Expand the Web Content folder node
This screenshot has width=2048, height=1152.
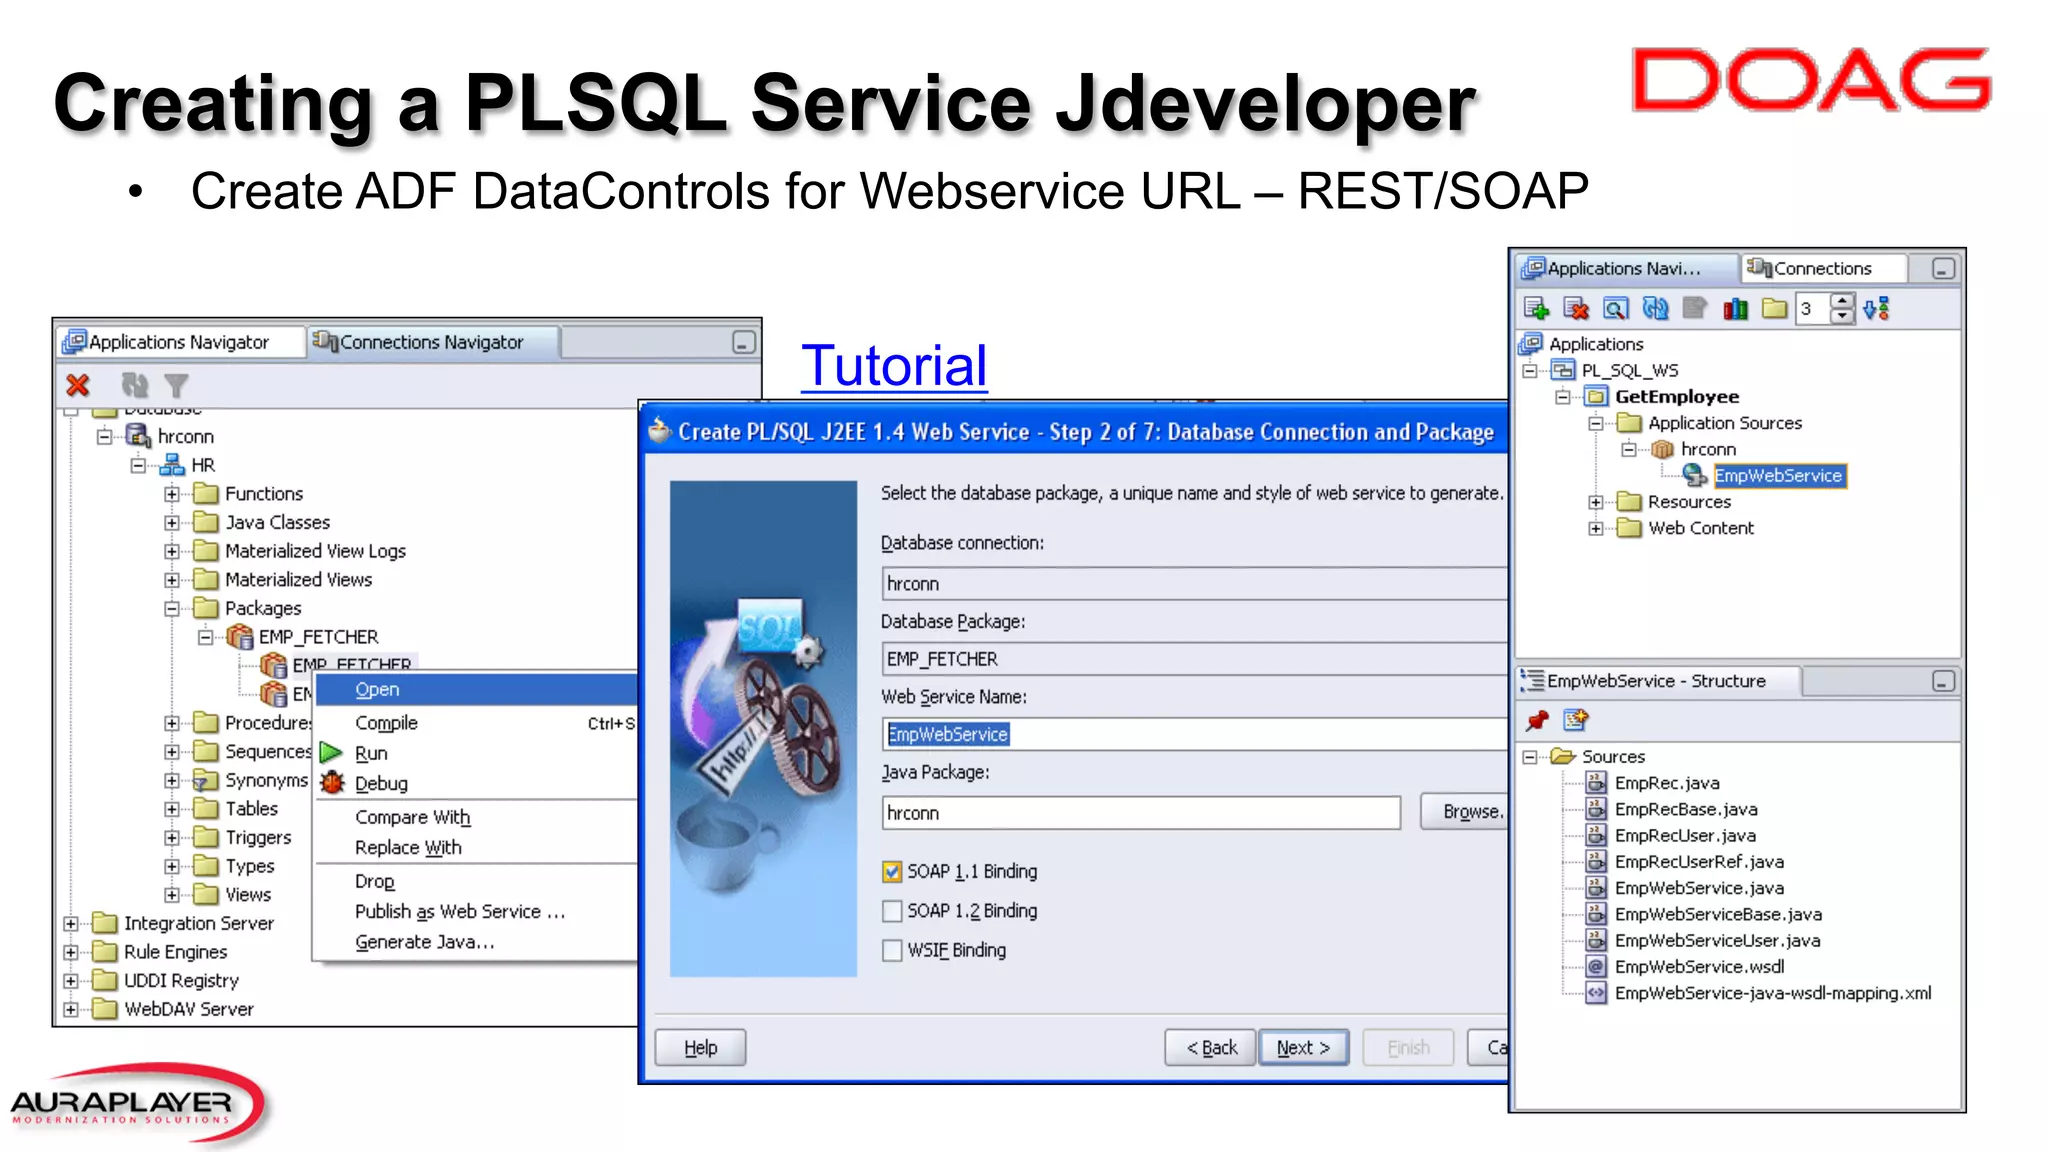point(1596,528)
